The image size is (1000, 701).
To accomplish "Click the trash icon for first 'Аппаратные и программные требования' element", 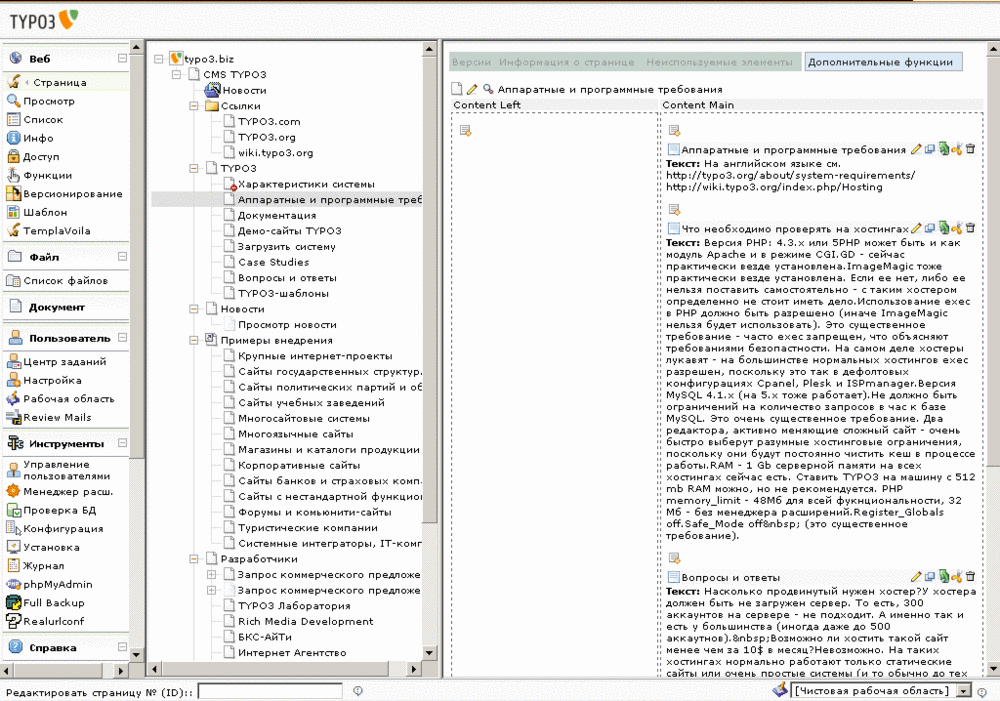I will click(x=970, y=149).
